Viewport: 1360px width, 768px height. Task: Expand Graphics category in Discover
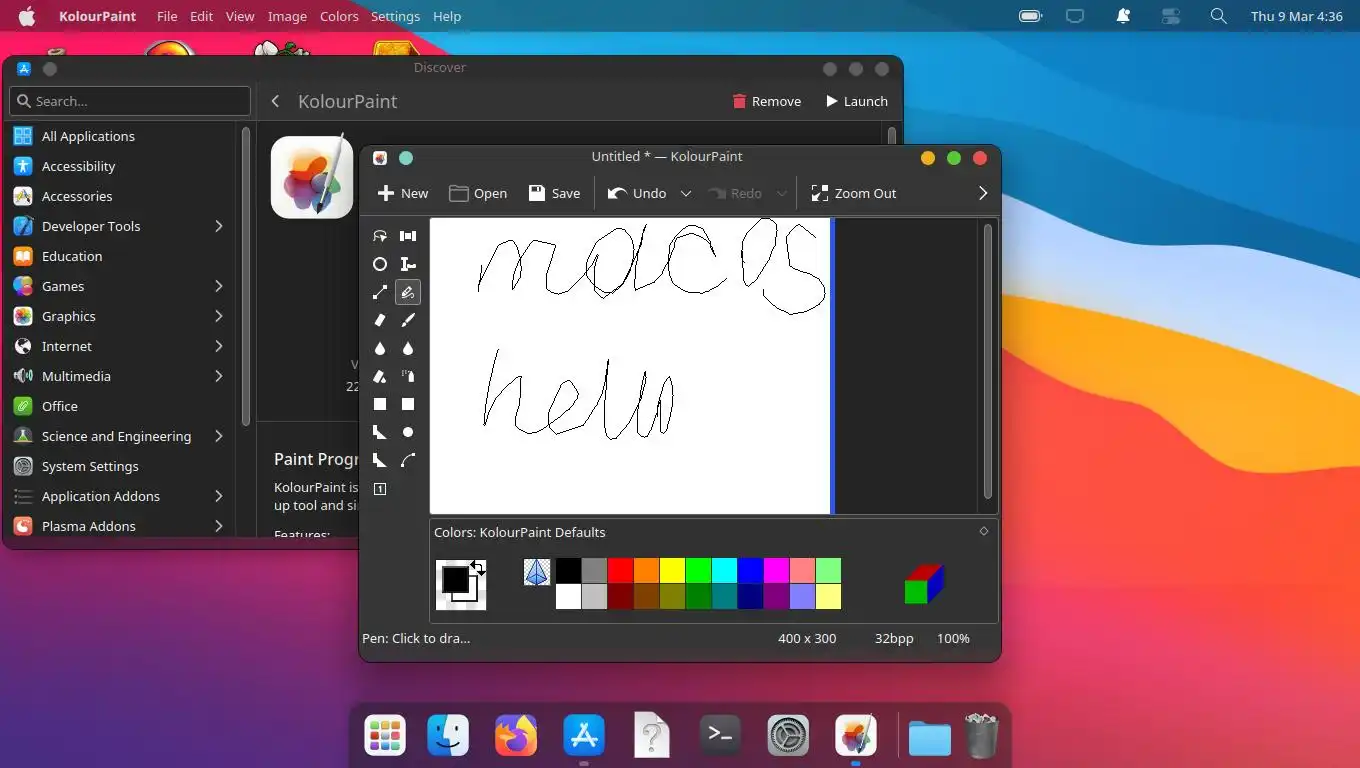(x=218, y=316)
